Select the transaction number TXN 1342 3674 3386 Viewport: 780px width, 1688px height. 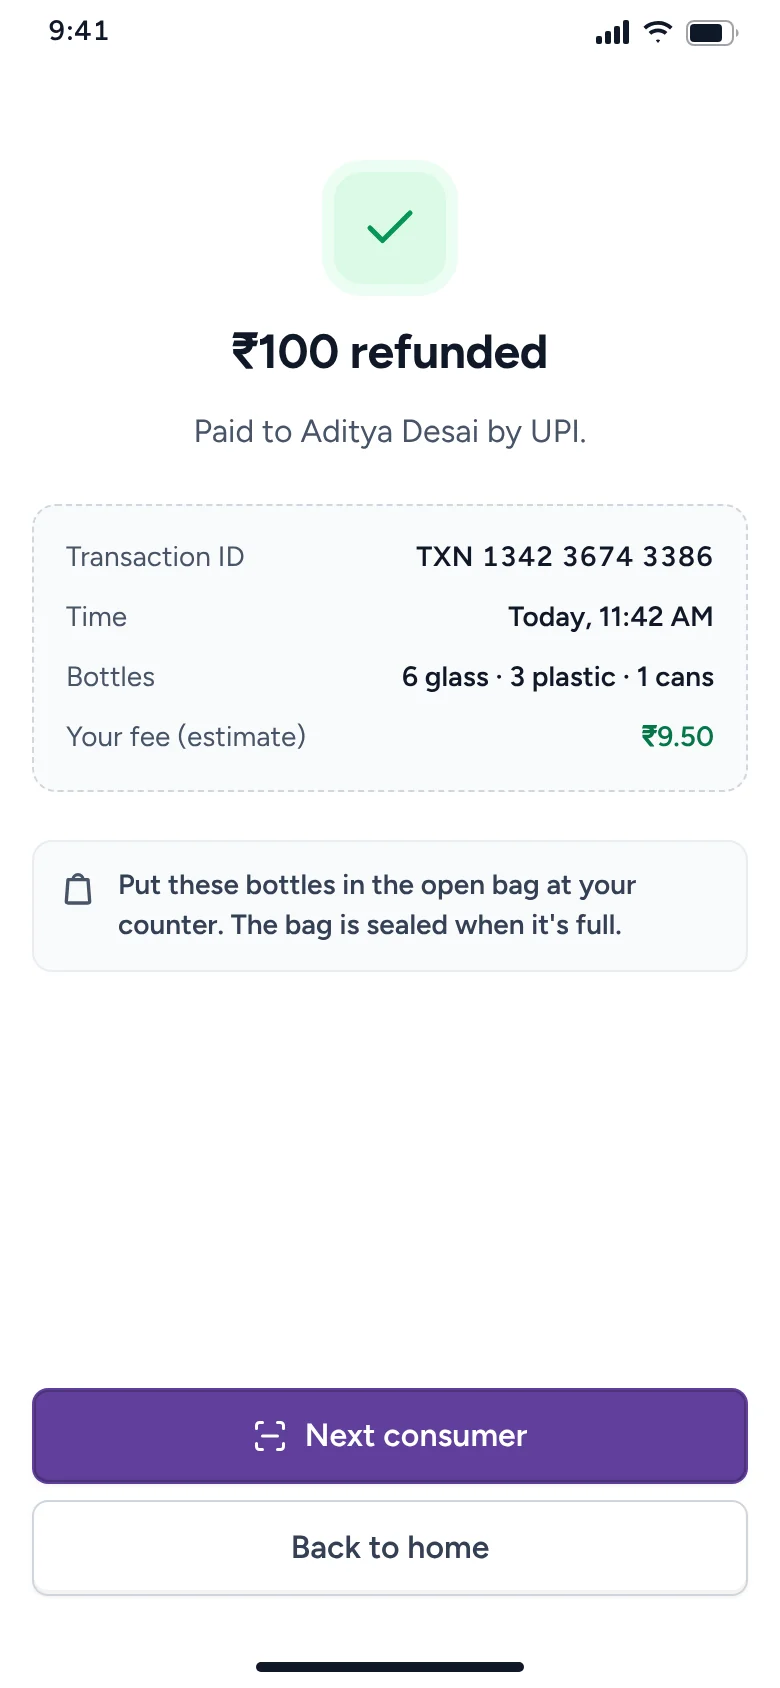point(564,557)
